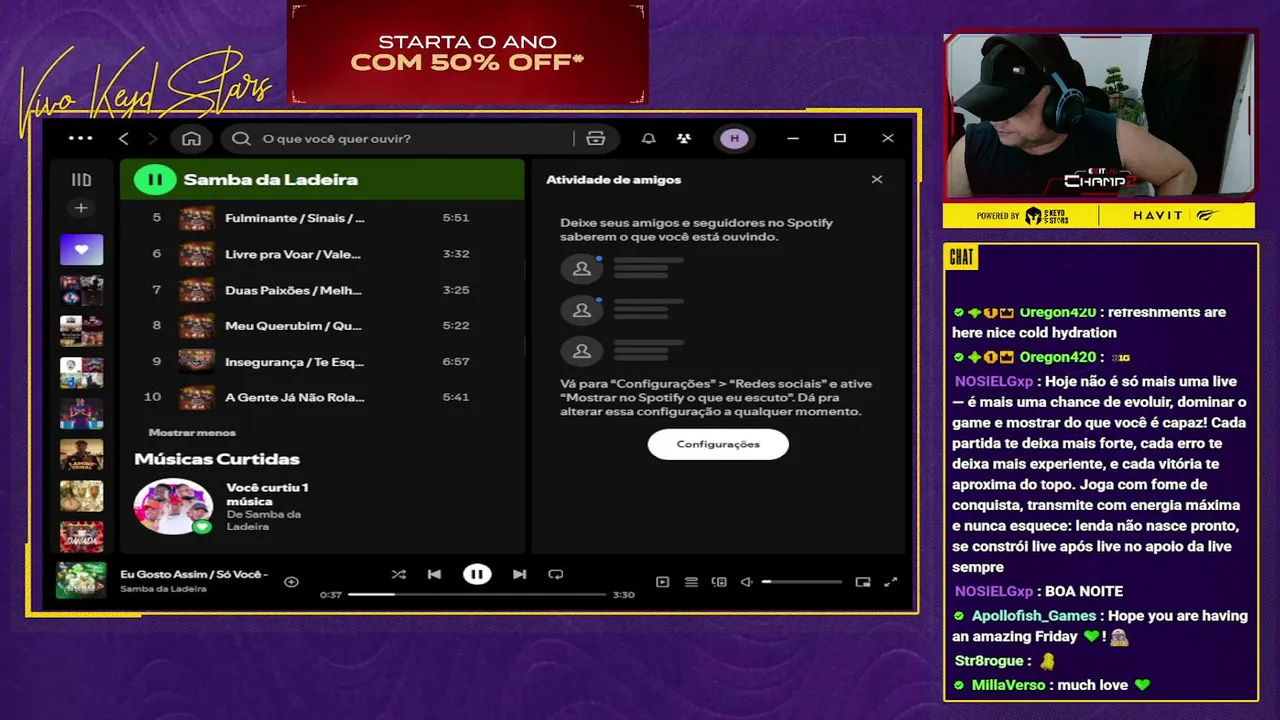
Task: Toggle repeat mode
Action: click(x=556, y=574)
